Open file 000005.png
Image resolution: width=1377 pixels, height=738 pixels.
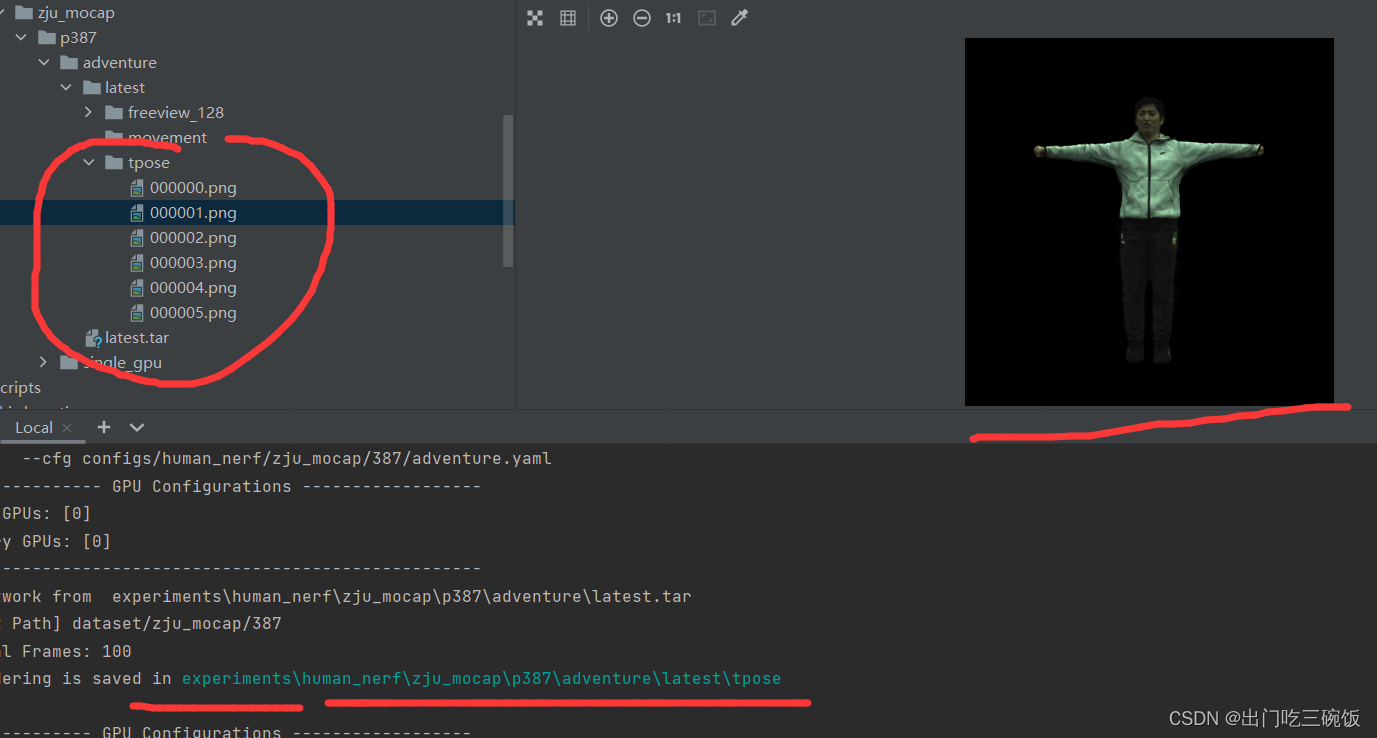(193, 313)
